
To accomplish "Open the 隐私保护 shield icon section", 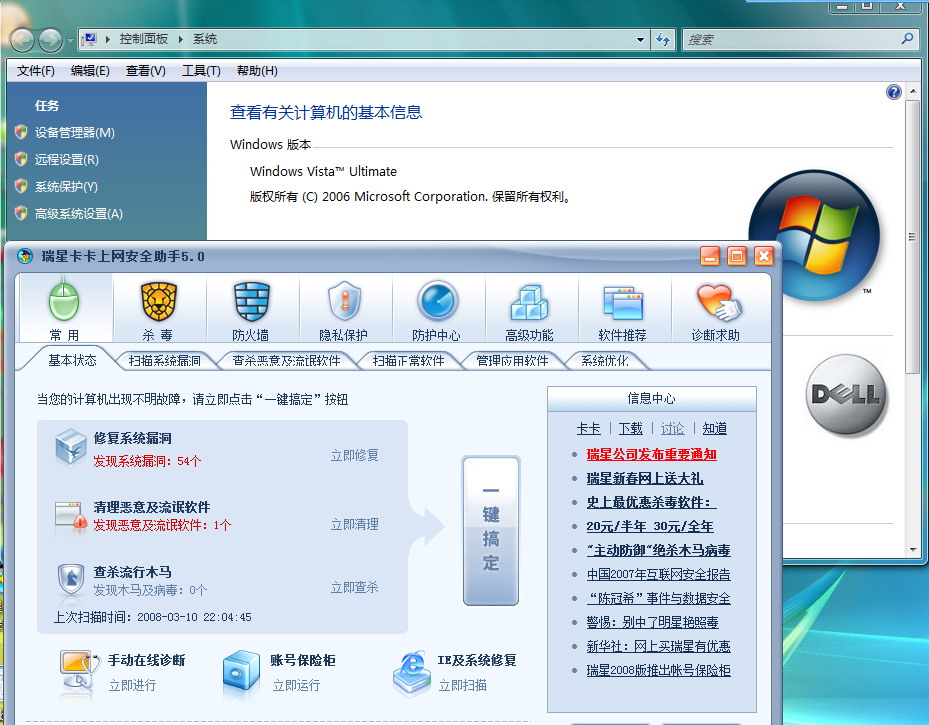I will point(344,308).
